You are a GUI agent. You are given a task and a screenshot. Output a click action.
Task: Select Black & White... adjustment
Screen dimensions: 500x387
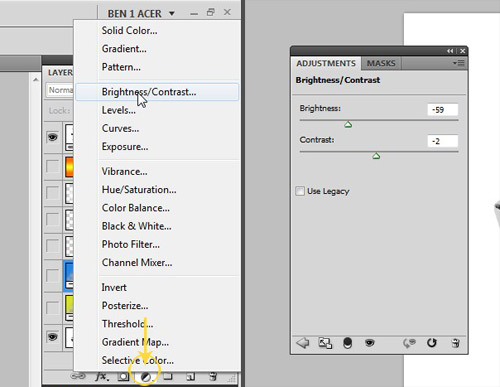137,226
